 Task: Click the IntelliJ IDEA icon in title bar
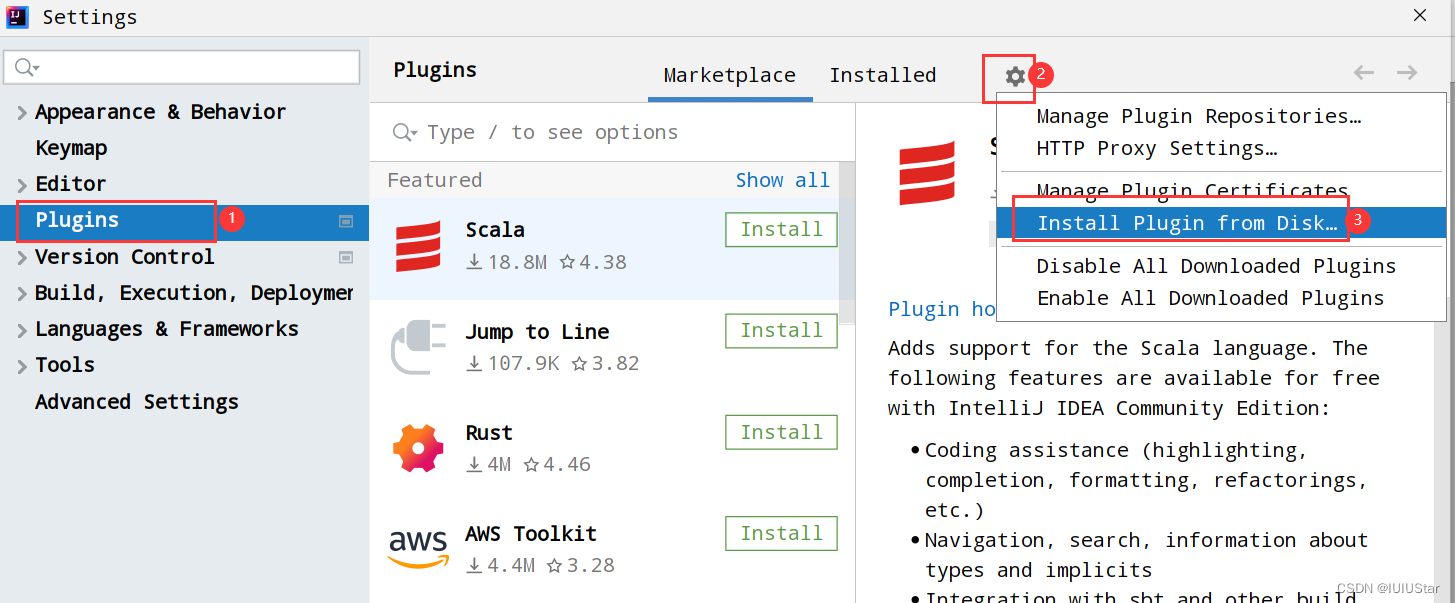(x=18, y=17)
